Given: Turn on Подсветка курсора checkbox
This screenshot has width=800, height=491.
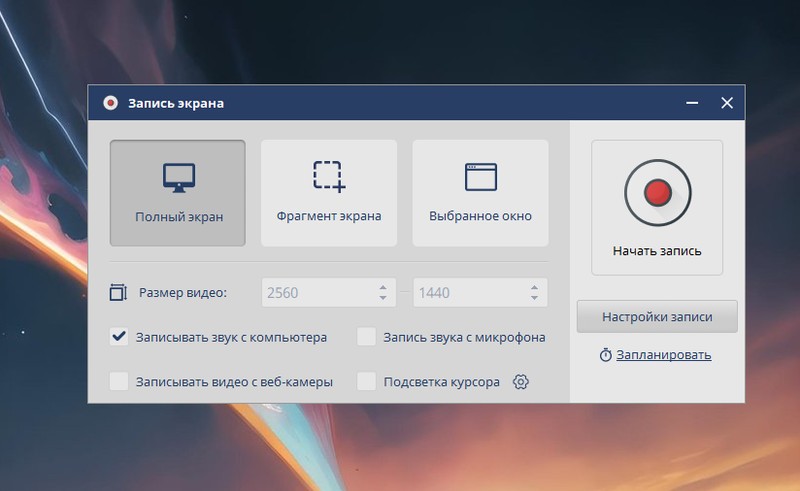Looking at the screenshot, I should 366,381.
